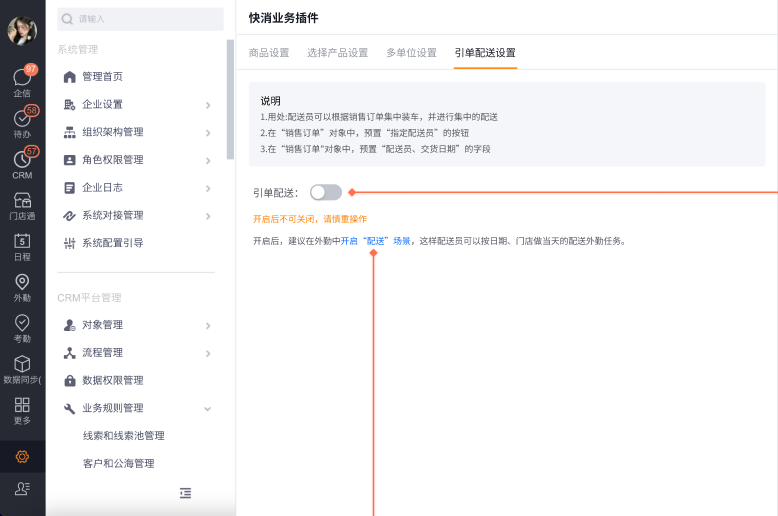Open 客户和公海管理 submenu item
The height and width of the screenshot is (516, 778).
[119, 463]
